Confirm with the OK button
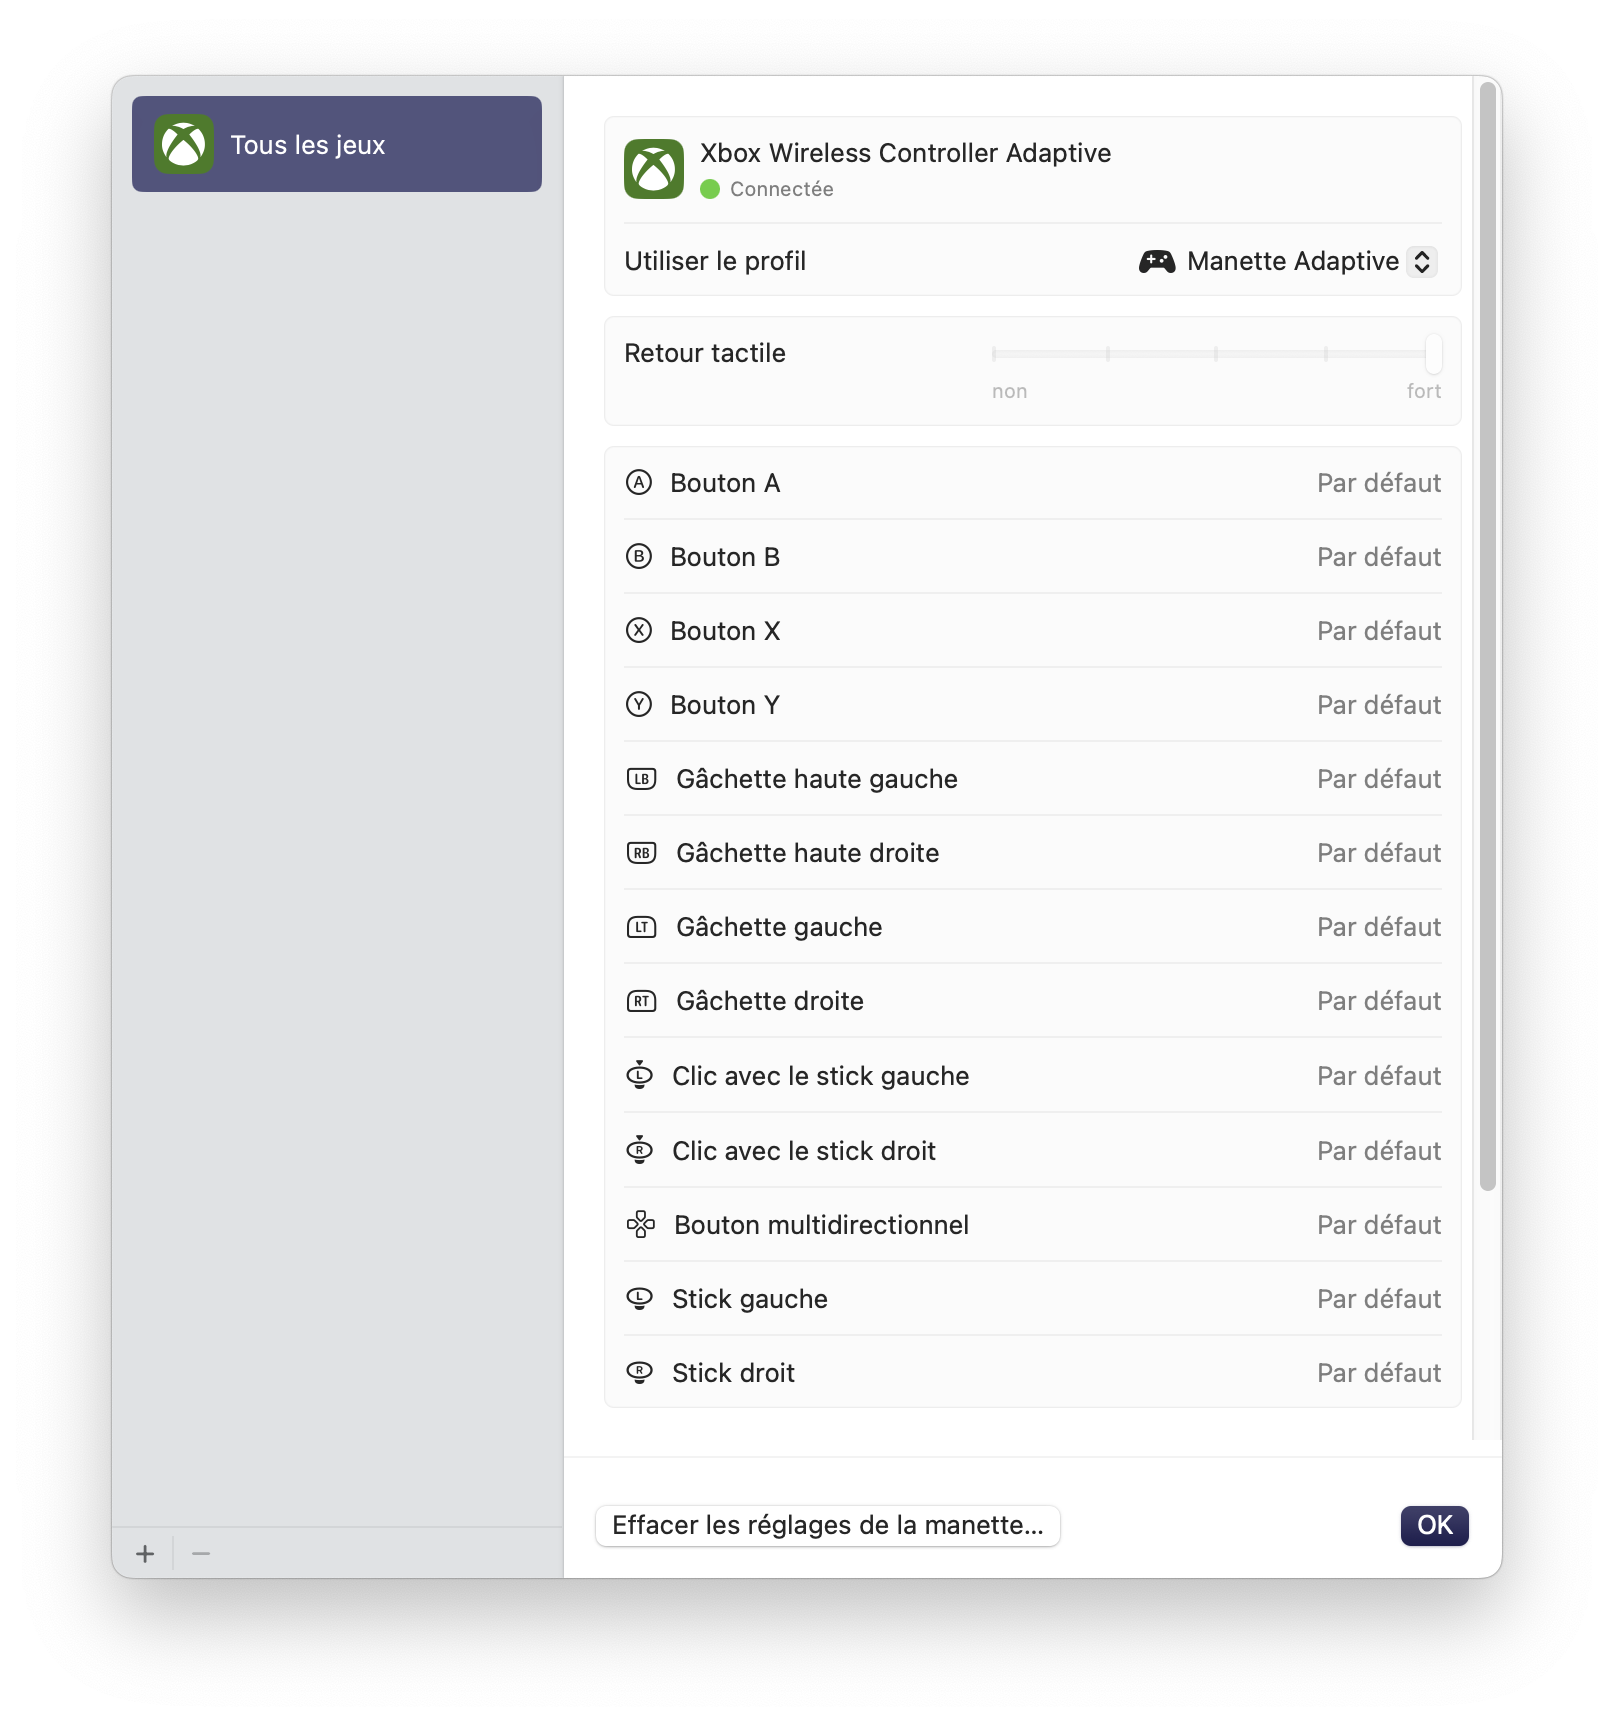Image resolution: width=1614 pixels, height=1726 pixels. pyautogui.click(x=1435, y=1525)
